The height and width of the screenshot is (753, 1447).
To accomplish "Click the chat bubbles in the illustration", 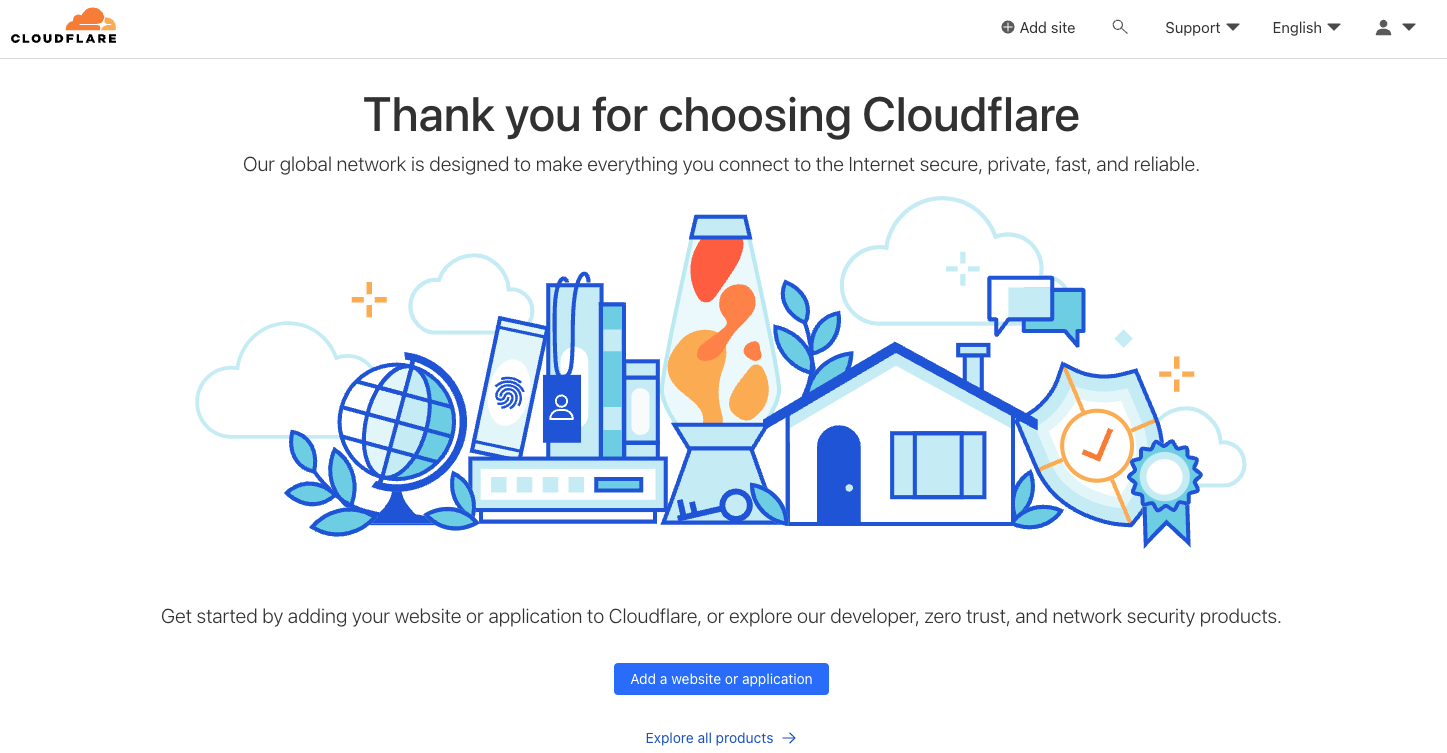I will pyautogui.click(x=1036, y=305).
